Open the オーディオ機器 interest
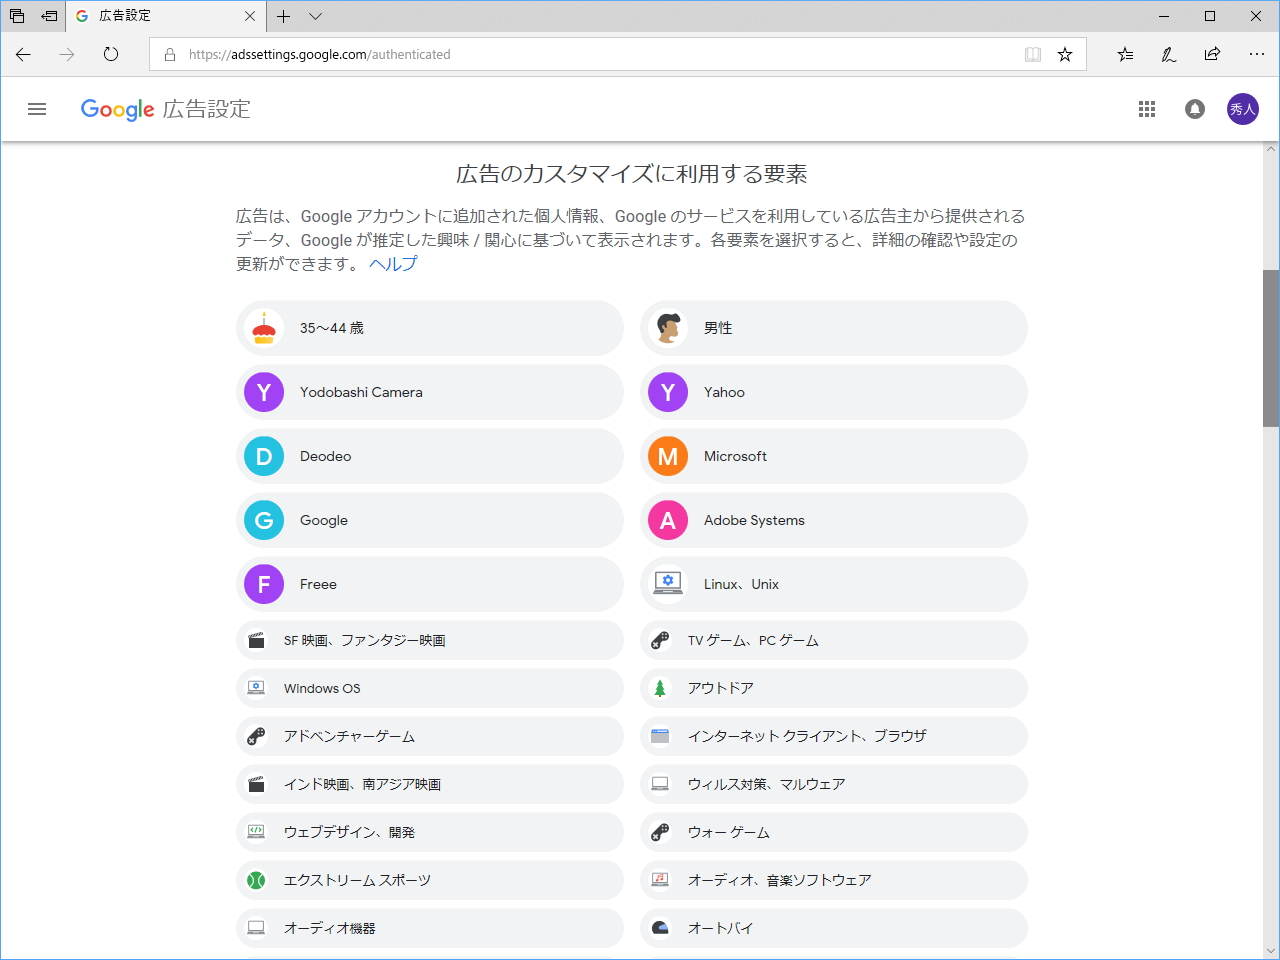1280x960 pixels. [430, 928]
